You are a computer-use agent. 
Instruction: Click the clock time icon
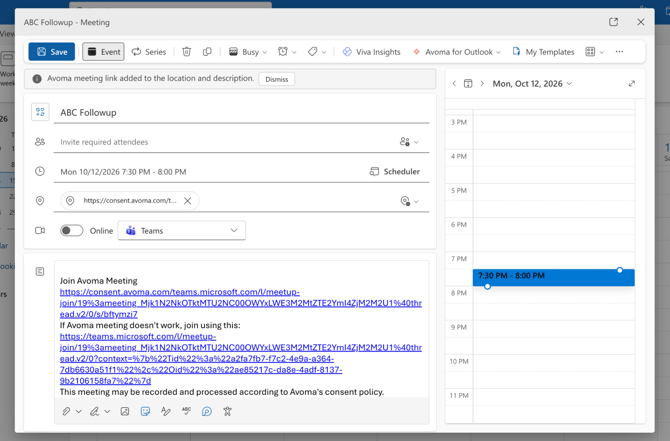[40, 171]
